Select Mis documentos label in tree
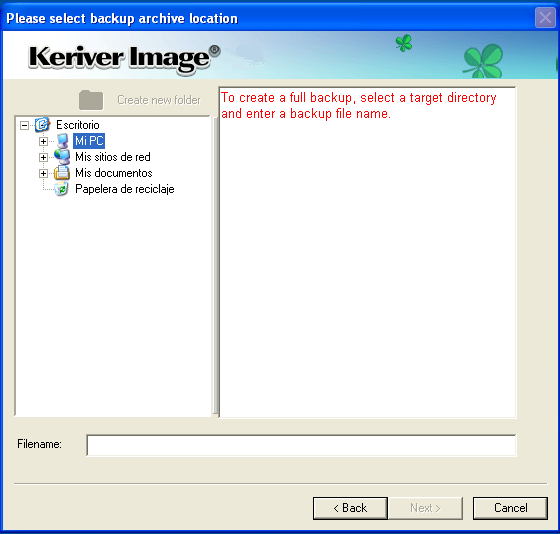Viewport: 560px width, 534px height. tap(114, 173)
